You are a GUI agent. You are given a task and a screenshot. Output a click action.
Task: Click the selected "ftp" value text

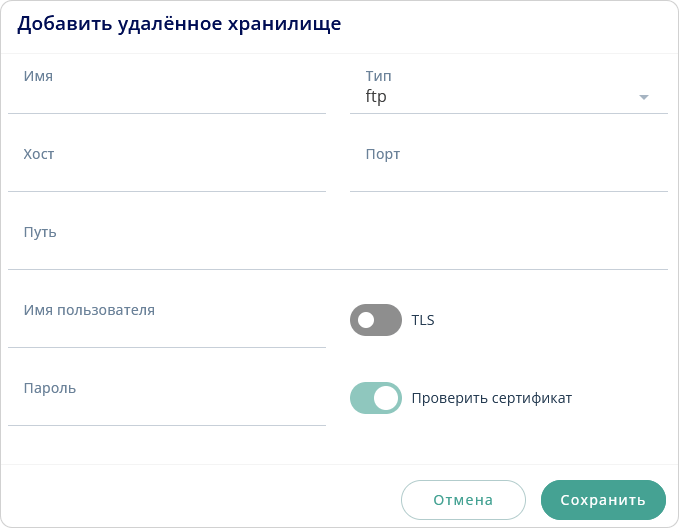point(376,97)
